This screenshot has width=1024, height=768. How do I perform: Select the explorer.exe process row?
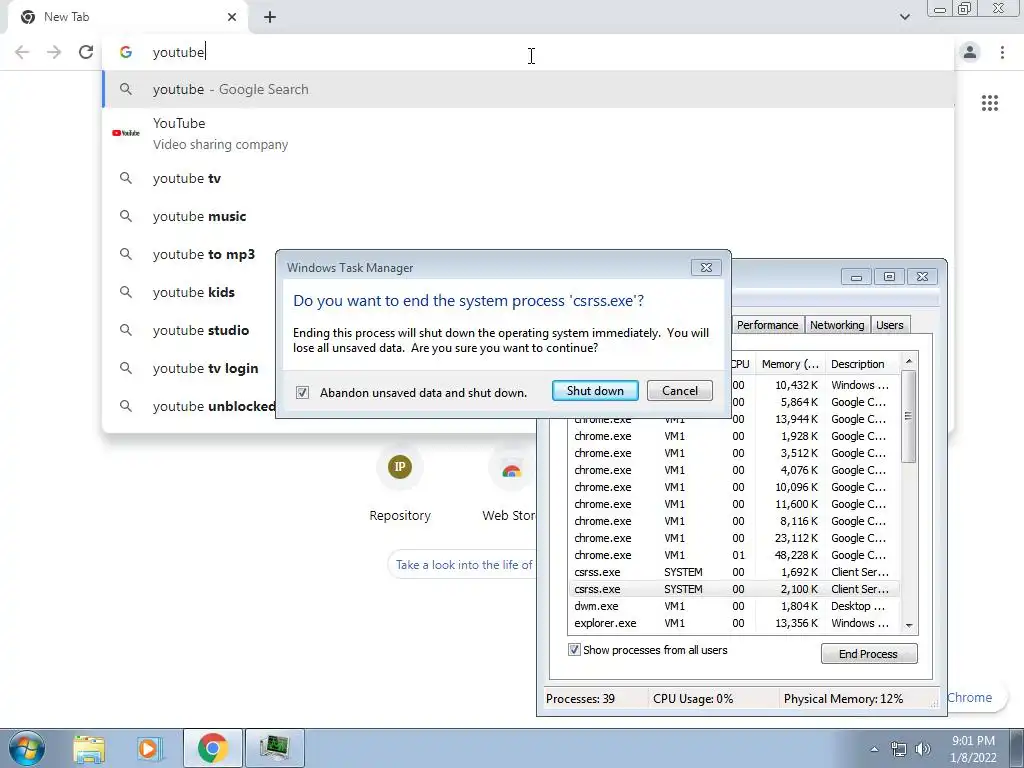tap(734, 623)
